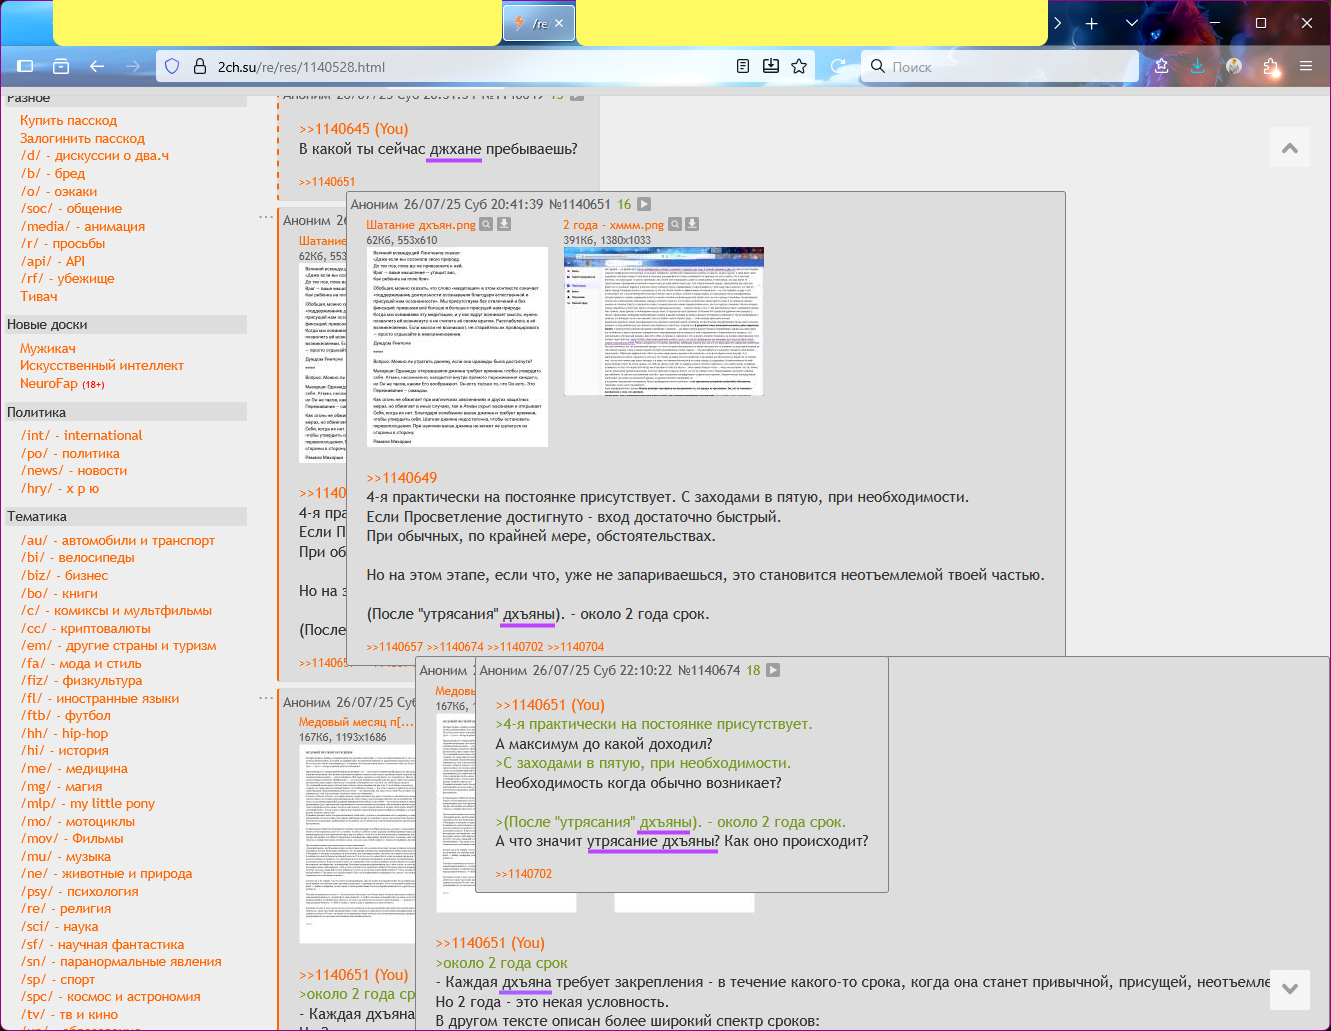Open the /api/ - API link
This screenshot has width=1331, height=1031.
pyautogui.click(x=53, y=261)
